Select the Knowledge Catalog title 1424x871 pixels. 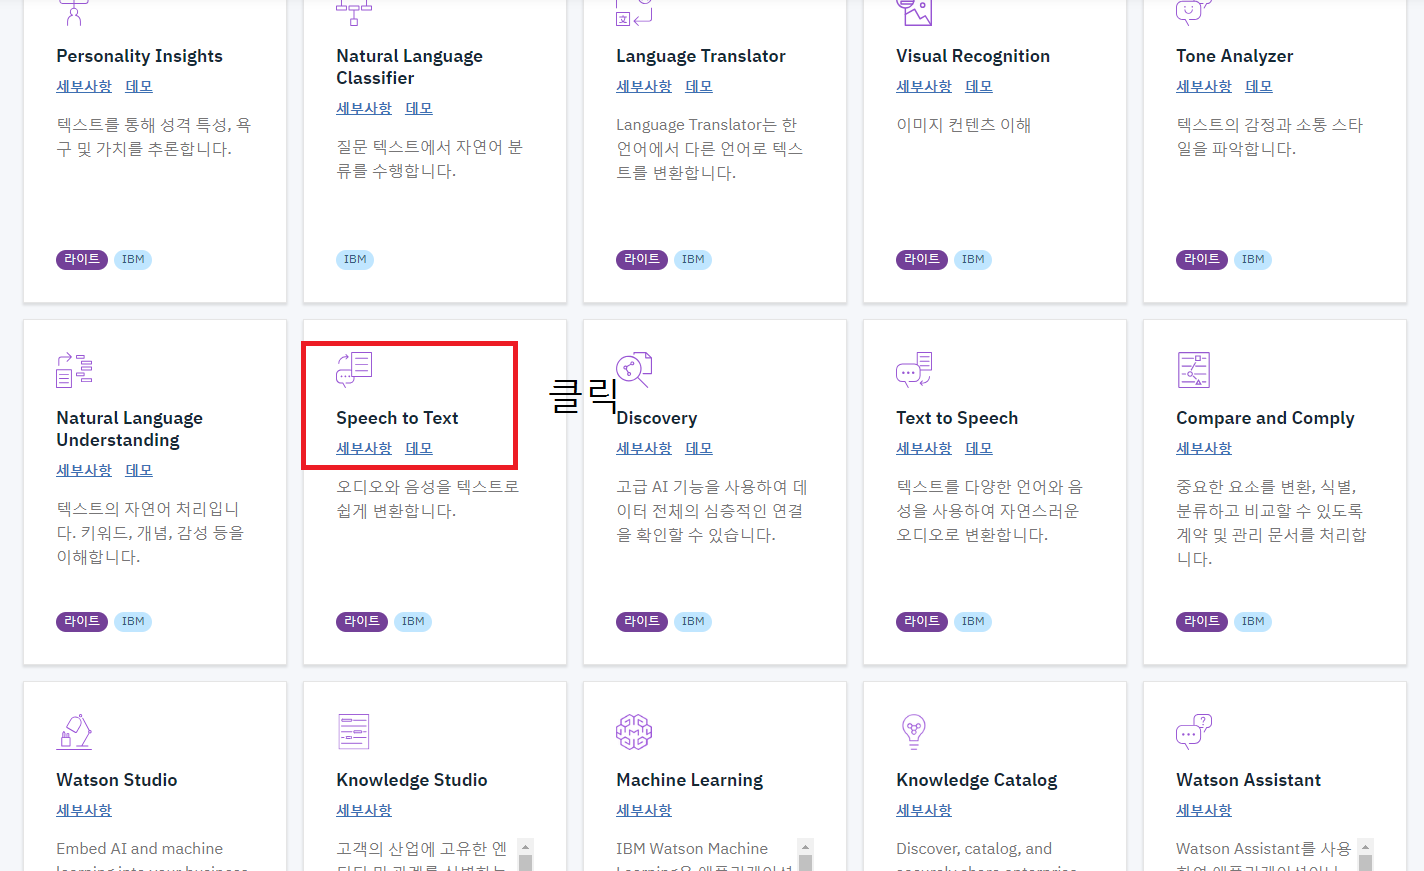(977, 780)
